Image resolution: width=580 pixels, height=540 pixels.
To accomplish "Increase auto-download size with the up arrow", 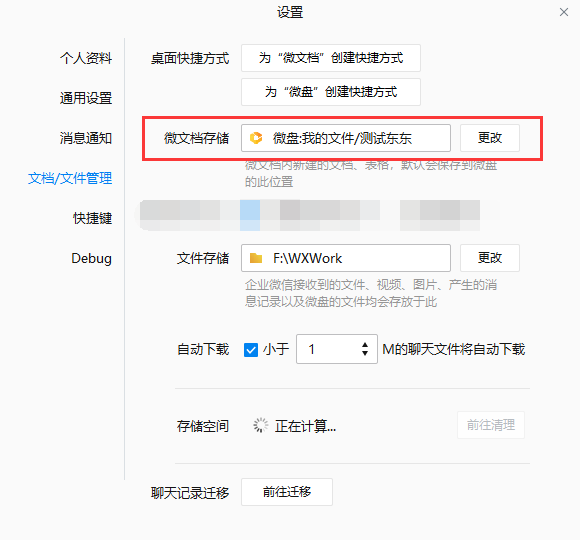I will 365,345.
